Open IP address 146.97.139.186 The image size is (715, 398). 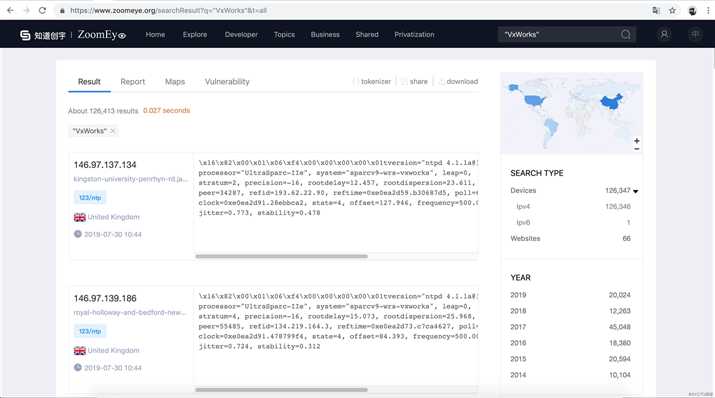[x=105, y=298]
